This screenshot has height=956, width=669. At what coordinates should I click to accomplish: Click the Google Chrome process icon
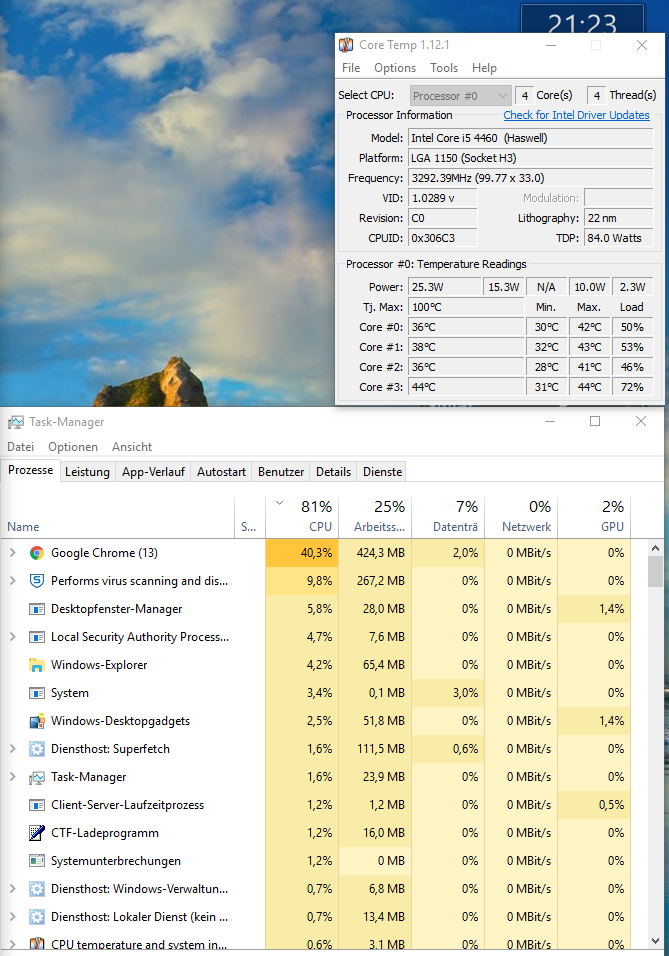tap(37, 553)
